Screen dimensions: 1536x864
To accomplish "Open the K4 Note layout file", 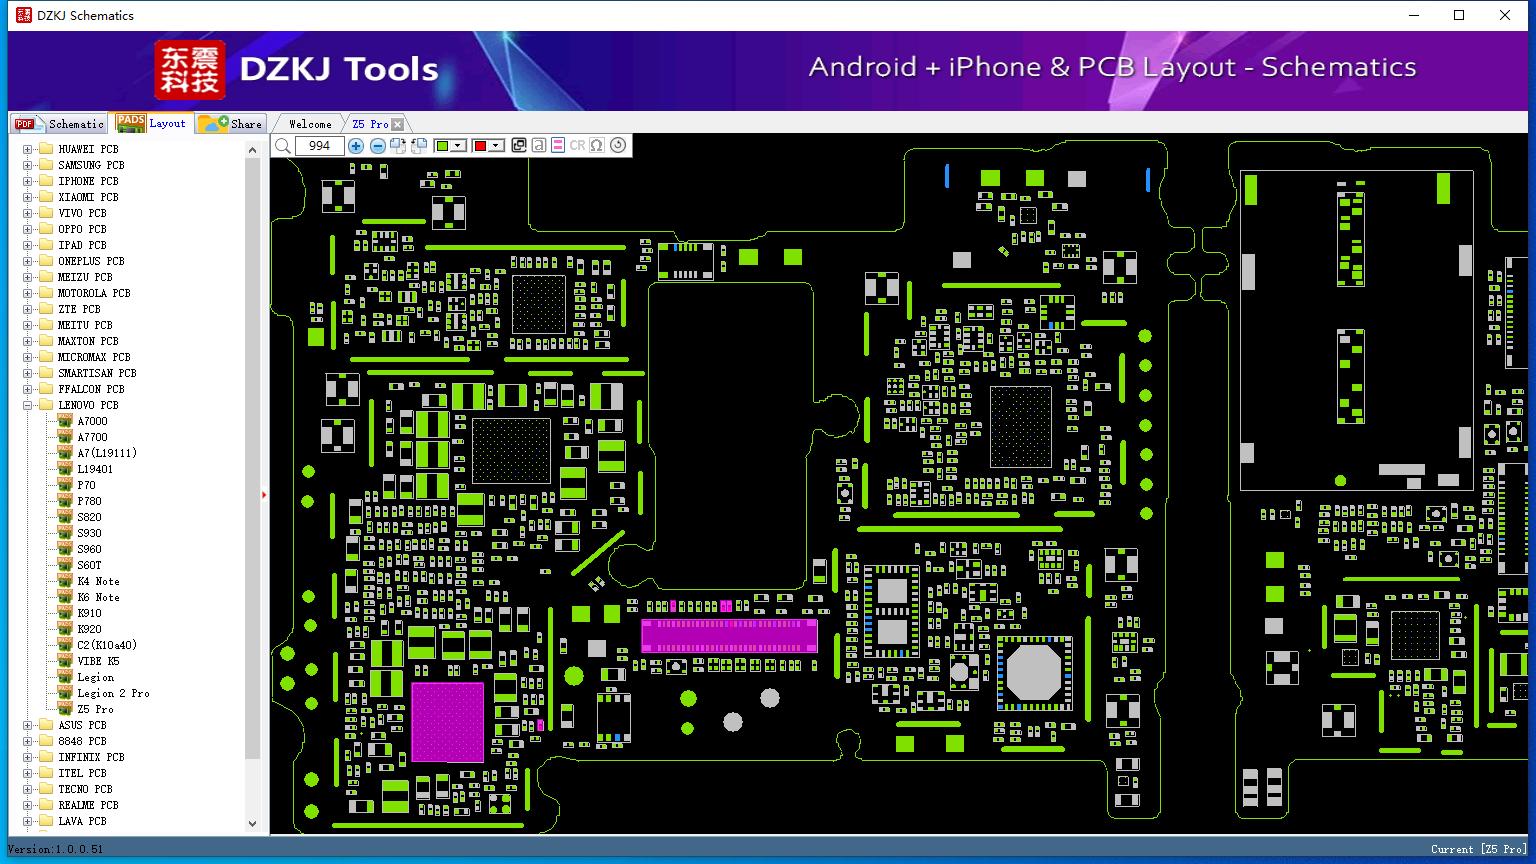I will (x=98, y=581).
